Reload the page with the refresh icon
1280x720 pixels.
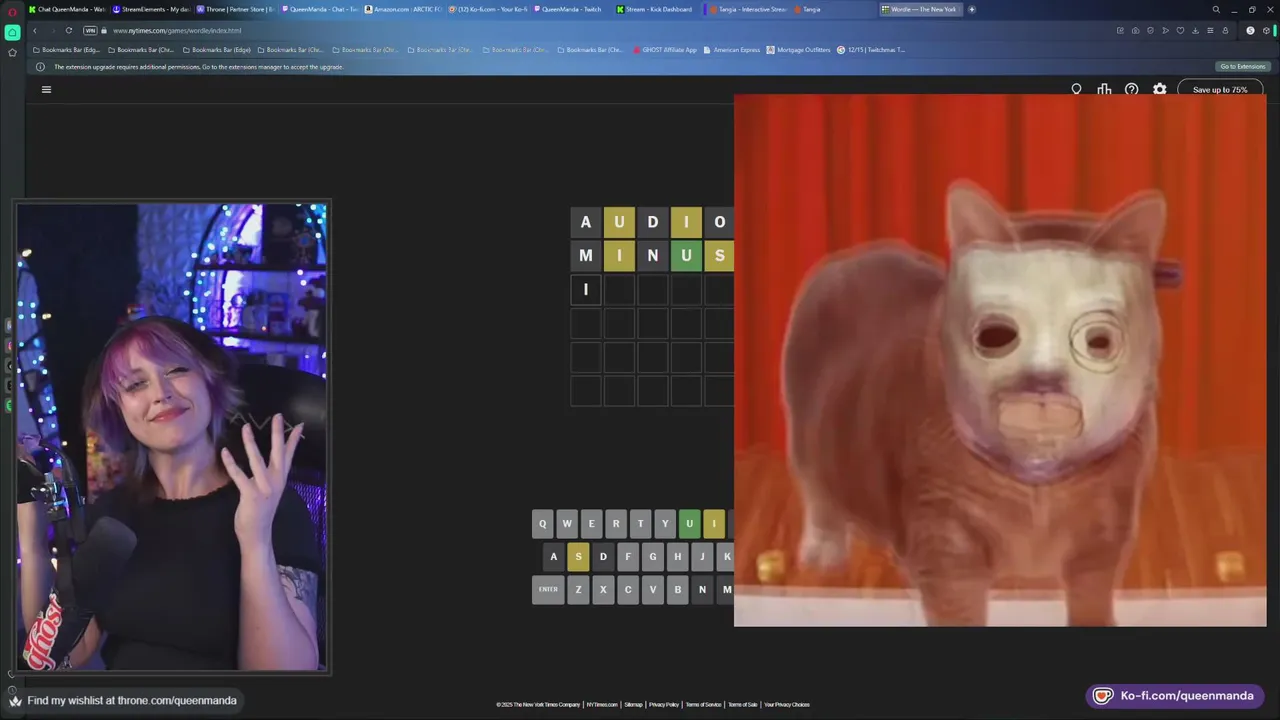click(68, 30)
